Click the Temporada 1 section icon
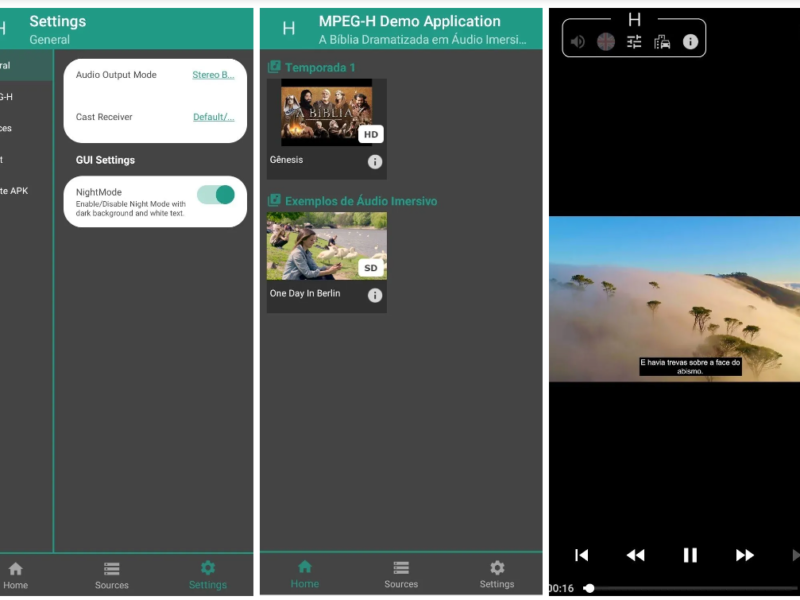The height and width of the screenshot is (600, 800). coord(274,67)
